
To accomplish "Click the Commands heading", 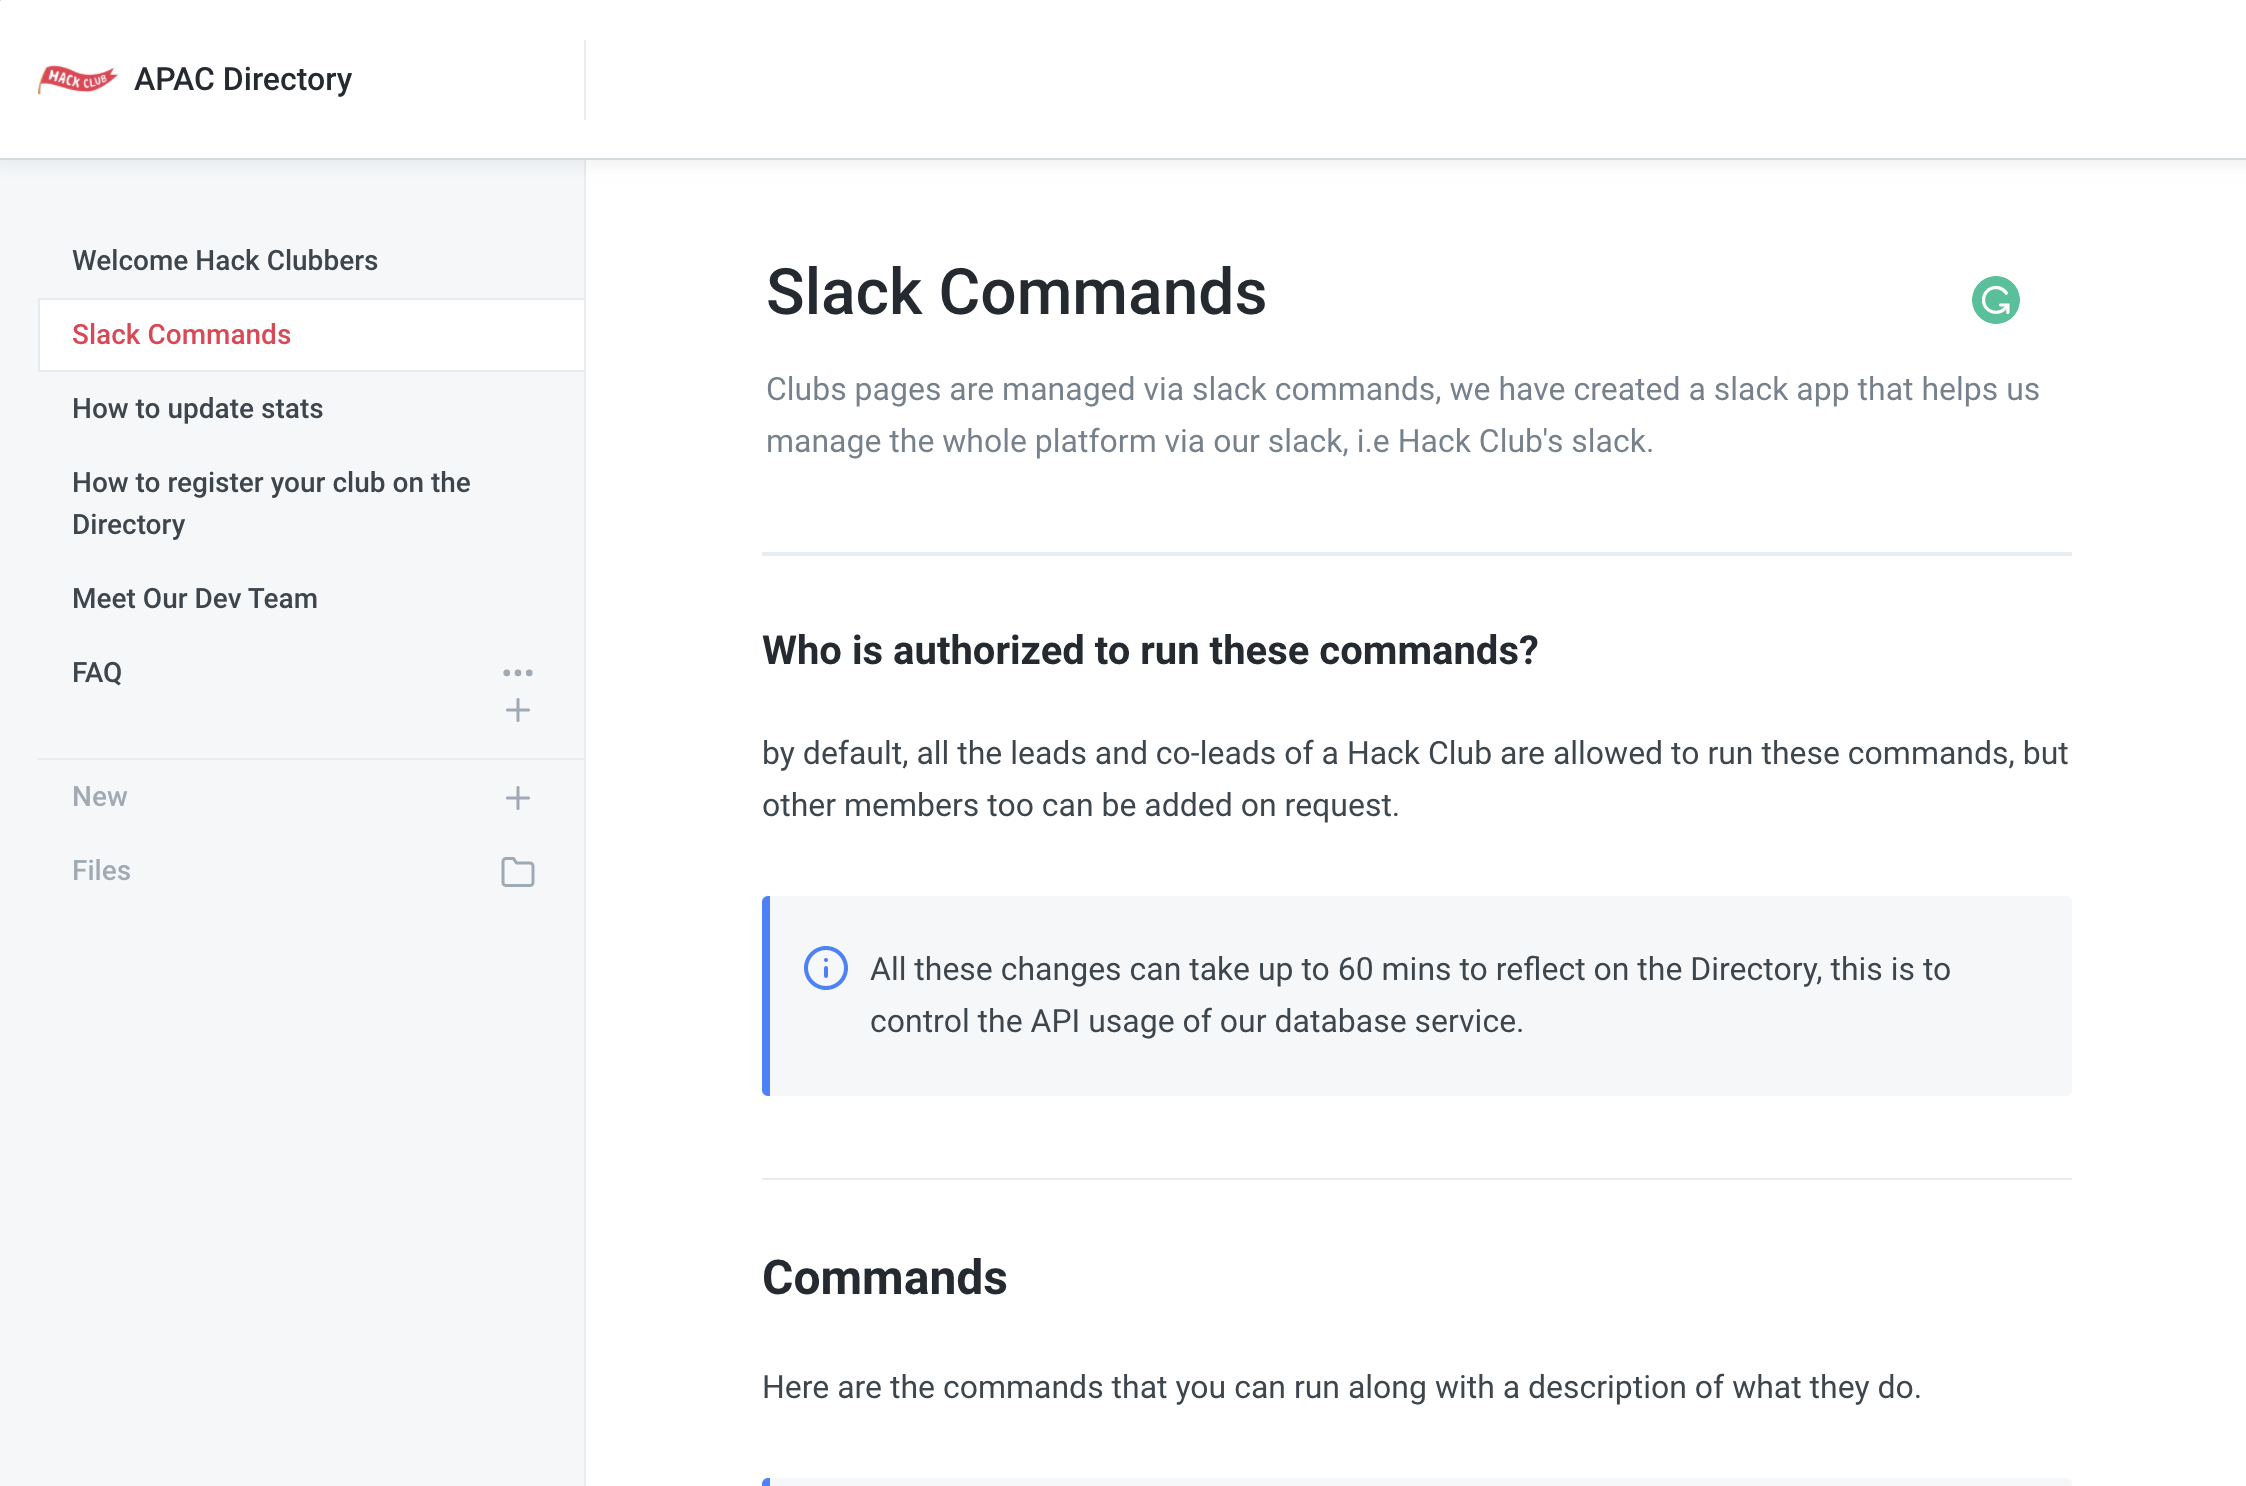I will tap(884, 1277).
